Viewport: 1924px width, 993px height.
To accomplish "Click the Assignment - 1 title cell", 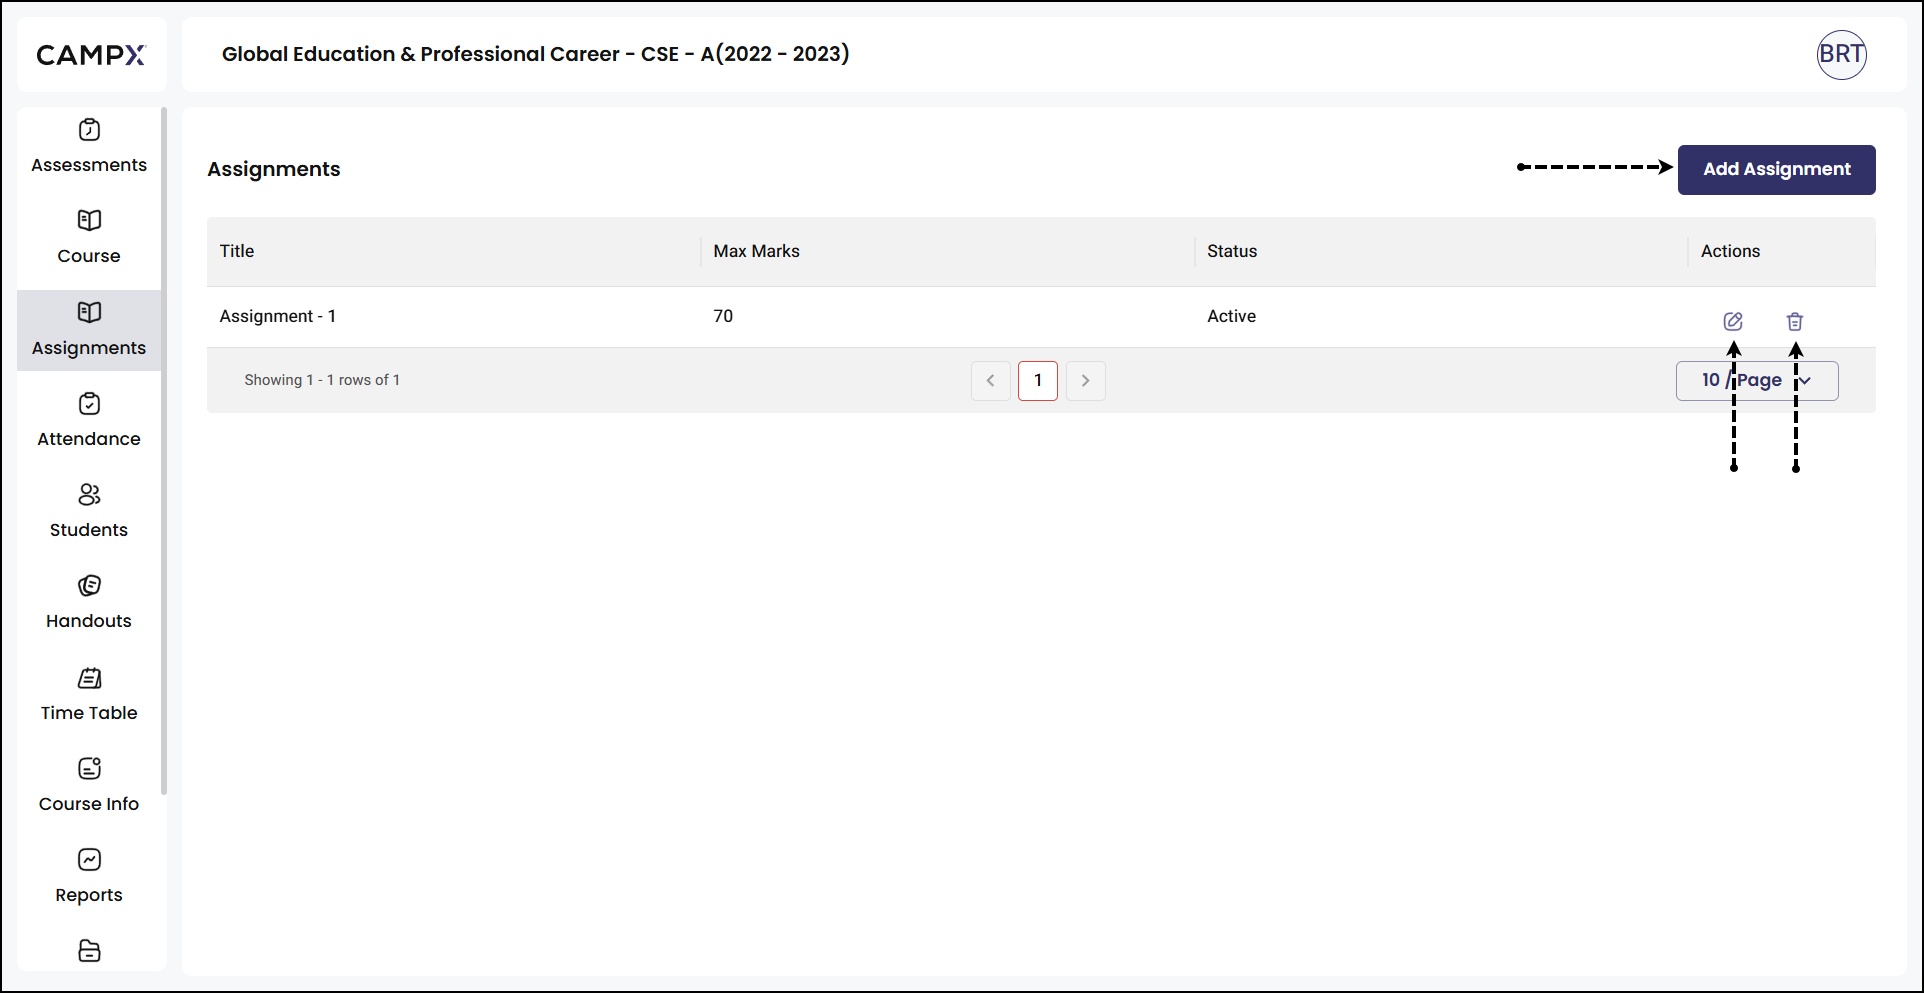I will [278, 316].
